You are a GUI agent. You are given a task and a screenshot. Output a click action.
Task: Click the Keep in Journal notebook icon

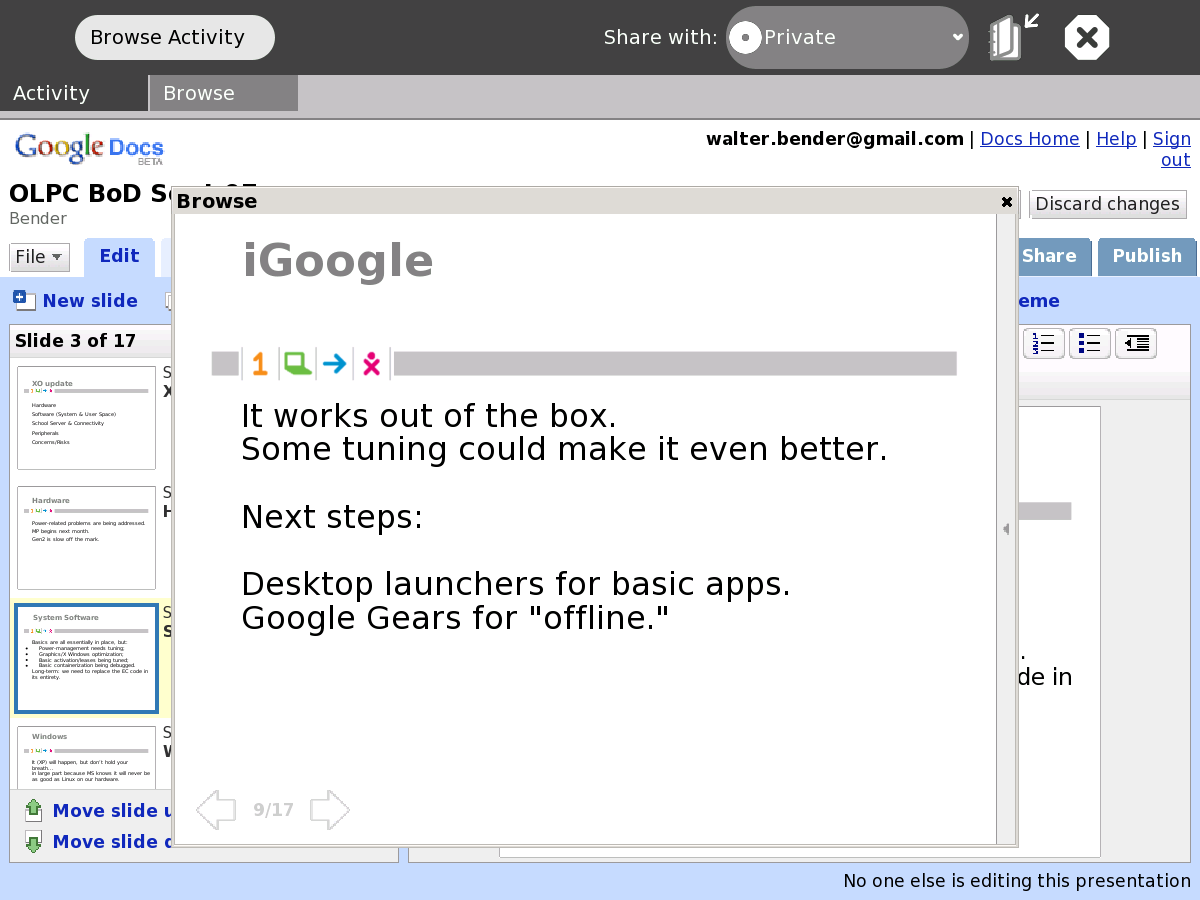pyautogui.click(x=1012, y=38)
